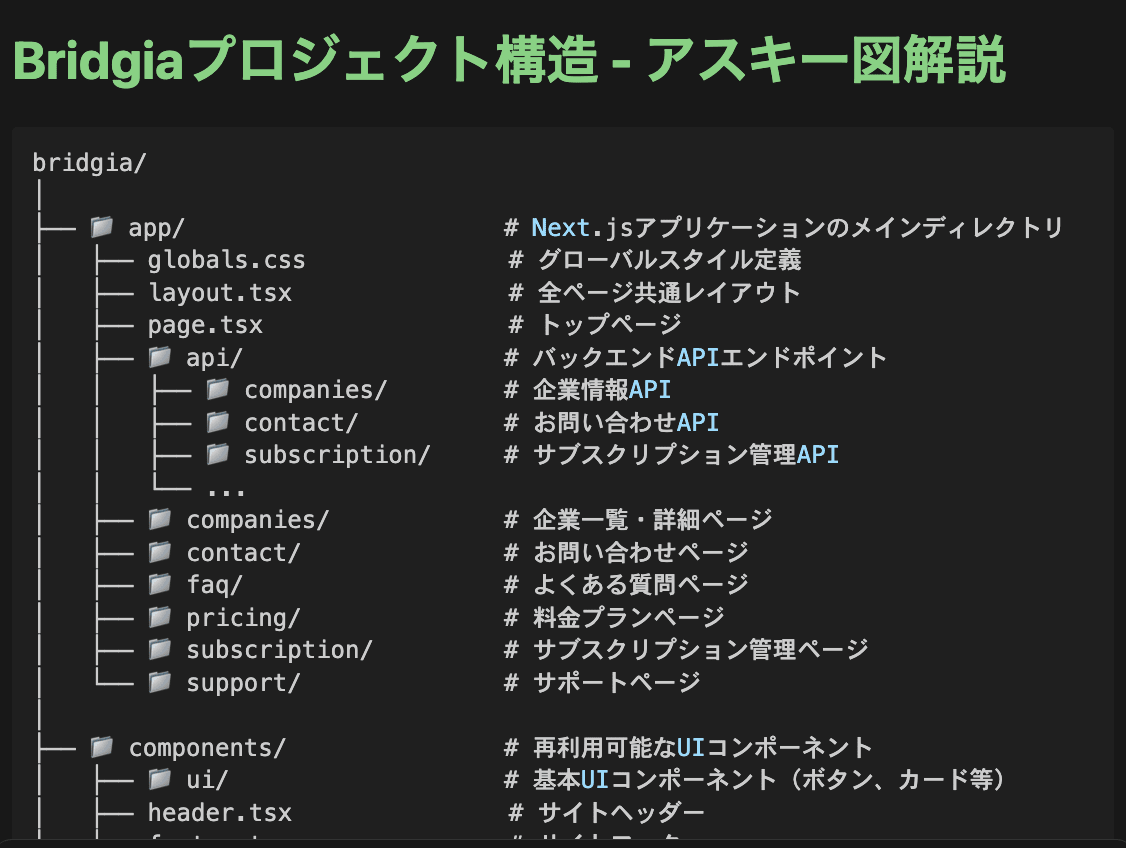Click the folder icon beside app/
This screenshot has width=1126, height=848.
[102, 227]
